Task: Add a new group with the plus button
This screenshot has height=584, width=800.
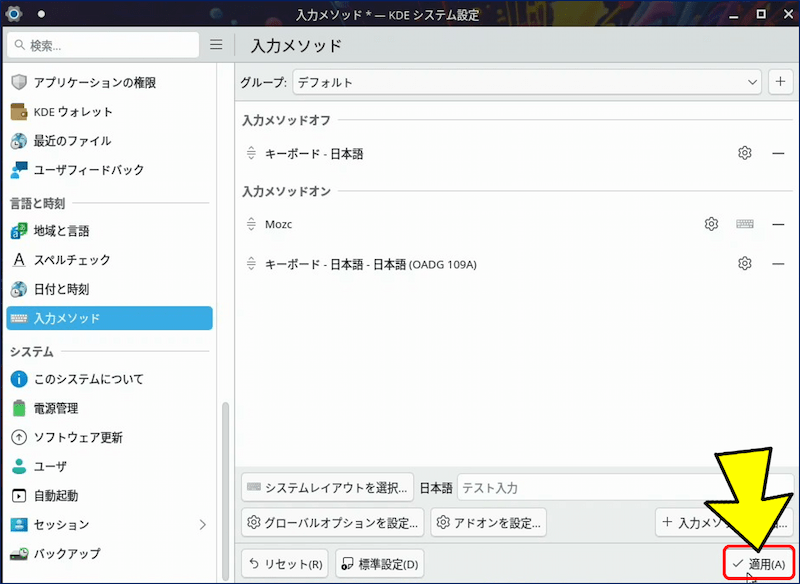Action: tap(780, 82)
